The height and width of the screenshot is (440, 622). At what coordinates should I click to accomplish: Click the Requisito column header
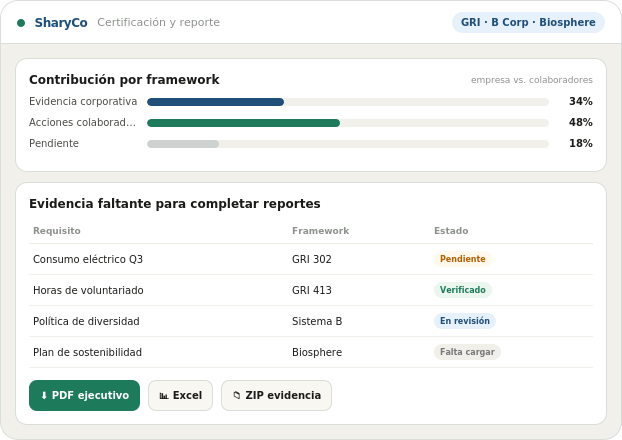(x=57, y=231)
